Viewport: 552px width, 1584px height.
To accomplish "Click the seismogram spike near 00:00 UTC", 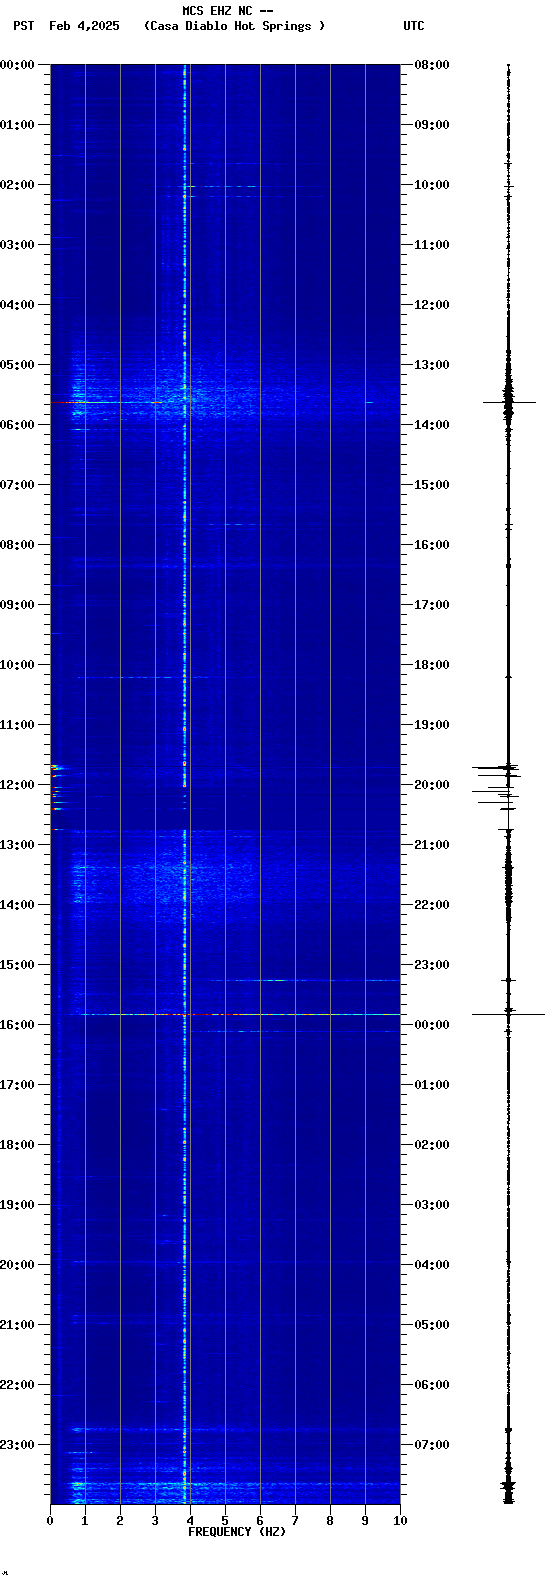I will coord(508,1014).
